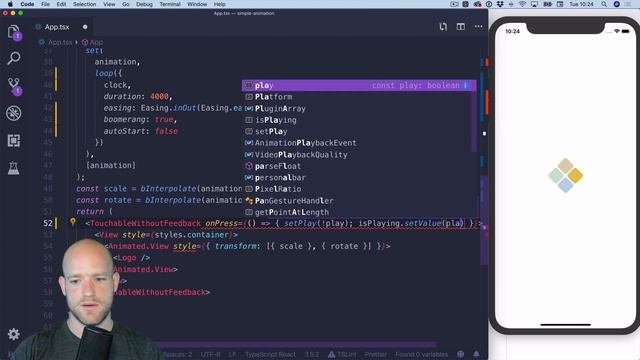Open the Manage gear menu
The height and width of the screenshot is (360, 640).
(13, 334)
